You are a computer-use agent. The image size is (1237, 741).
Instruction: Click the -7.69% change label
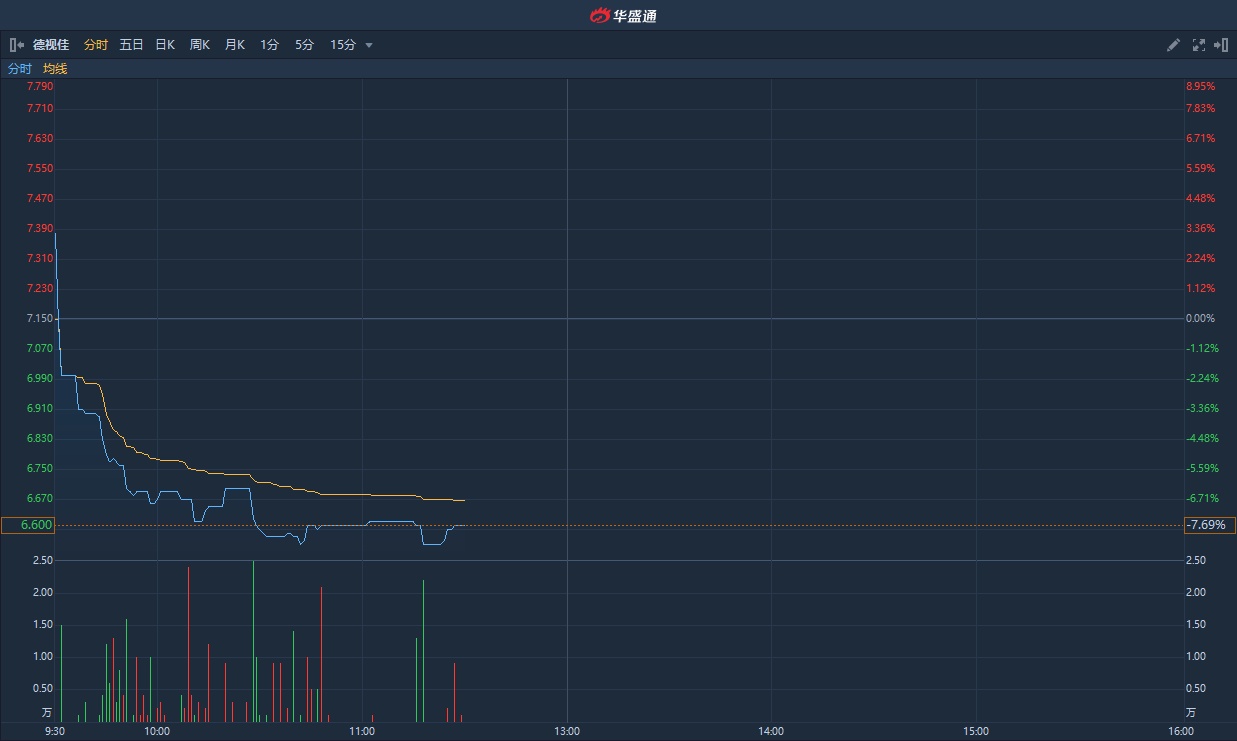pos(1210,525)
